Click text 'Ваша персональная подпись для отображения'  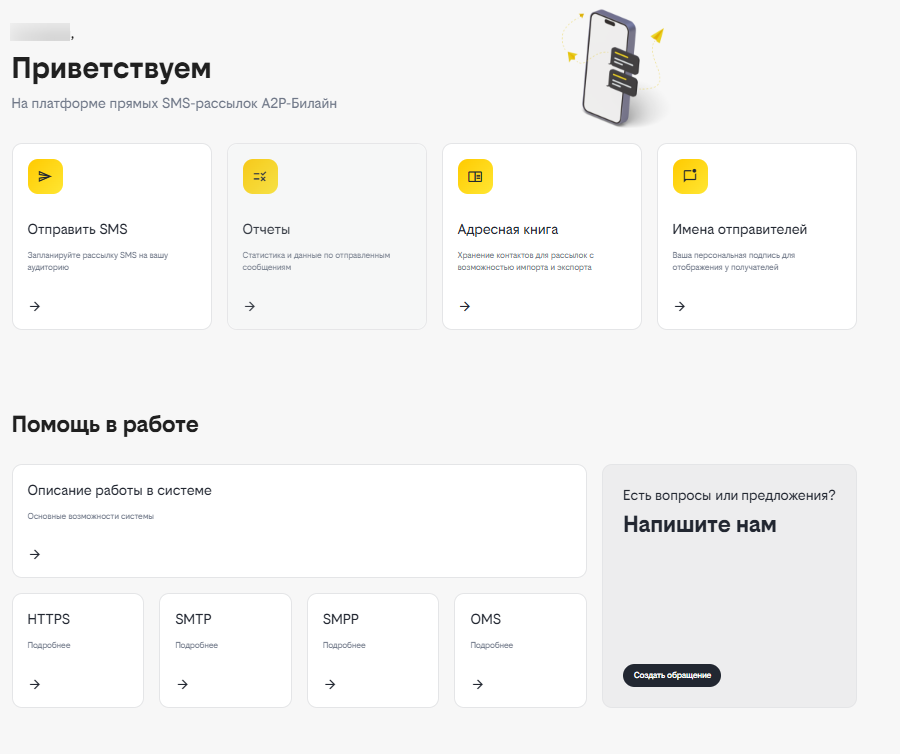[x=734, y=261]
